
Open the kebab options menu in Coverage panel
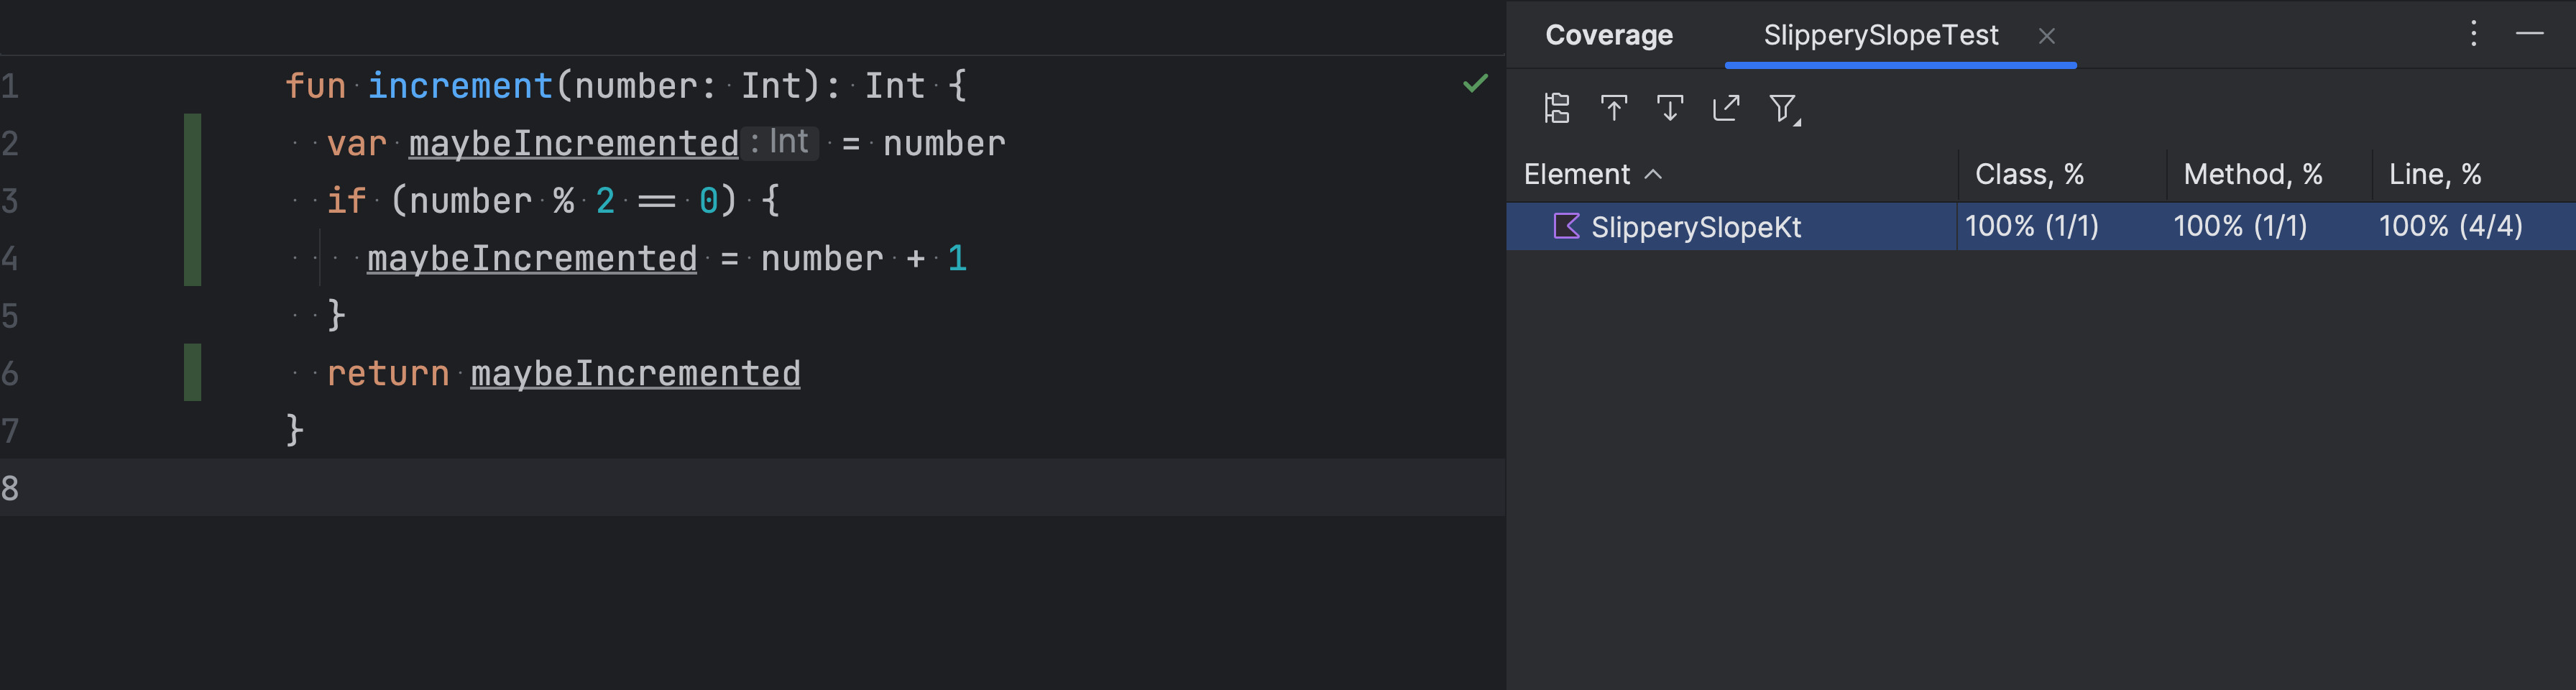2473,34
